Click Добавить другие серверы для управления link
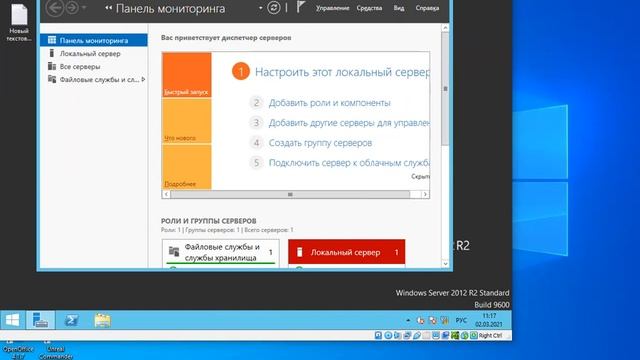Viewport: 640px width, 360px height. click(x=349, y=123)
